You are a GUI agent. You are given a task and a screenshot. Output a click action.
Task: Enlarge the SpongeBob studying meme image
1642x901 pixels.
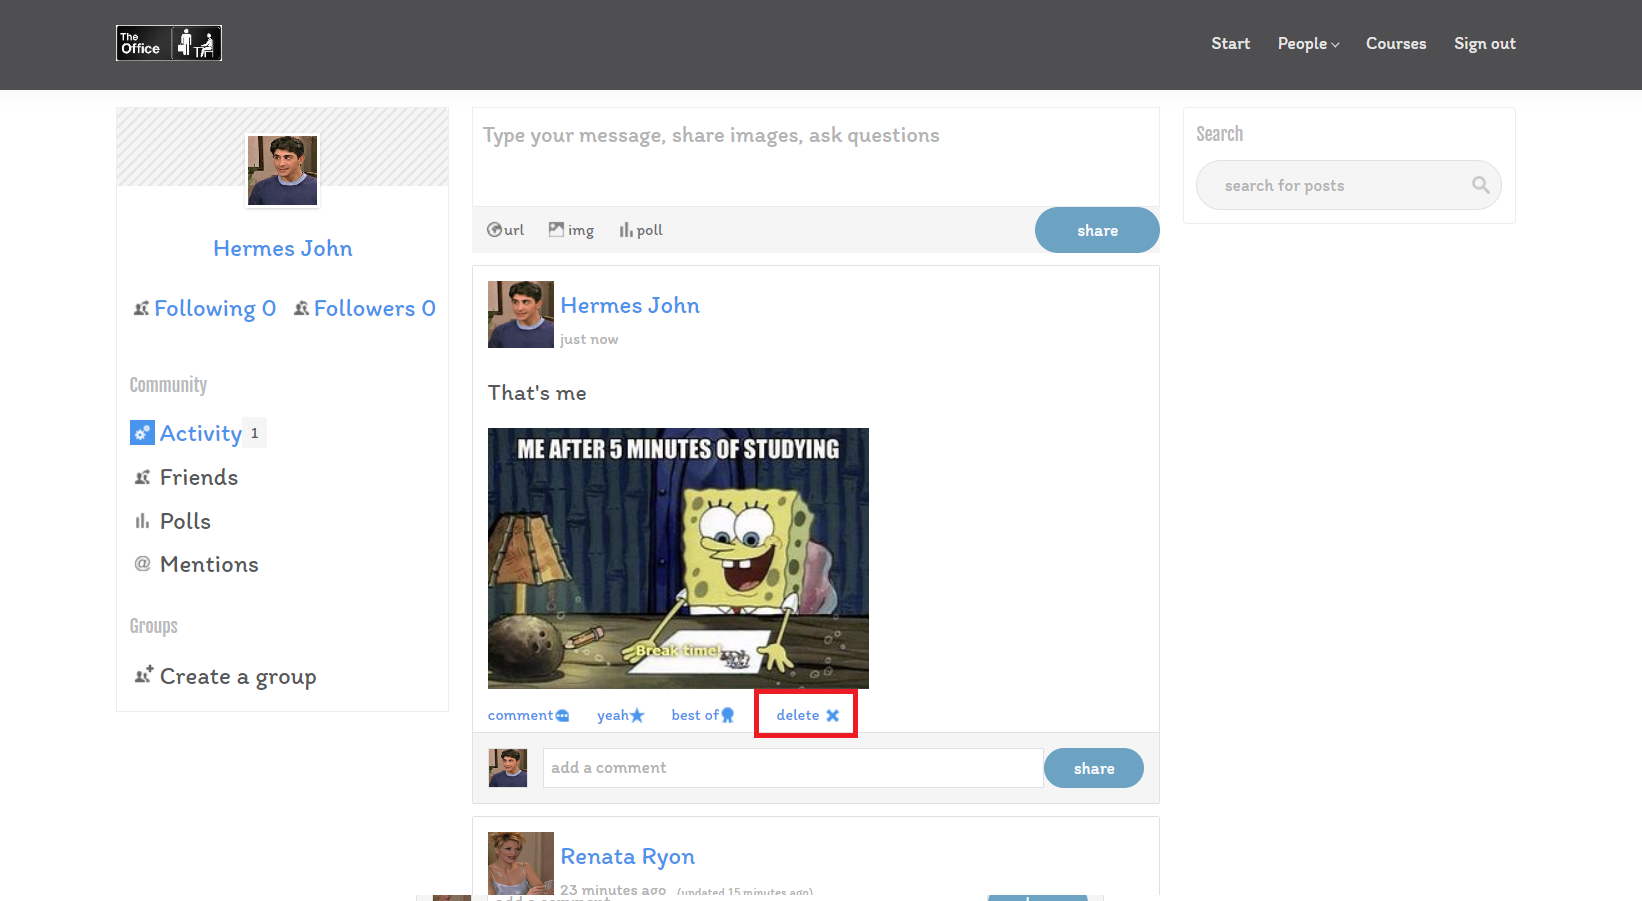point(678,558)
